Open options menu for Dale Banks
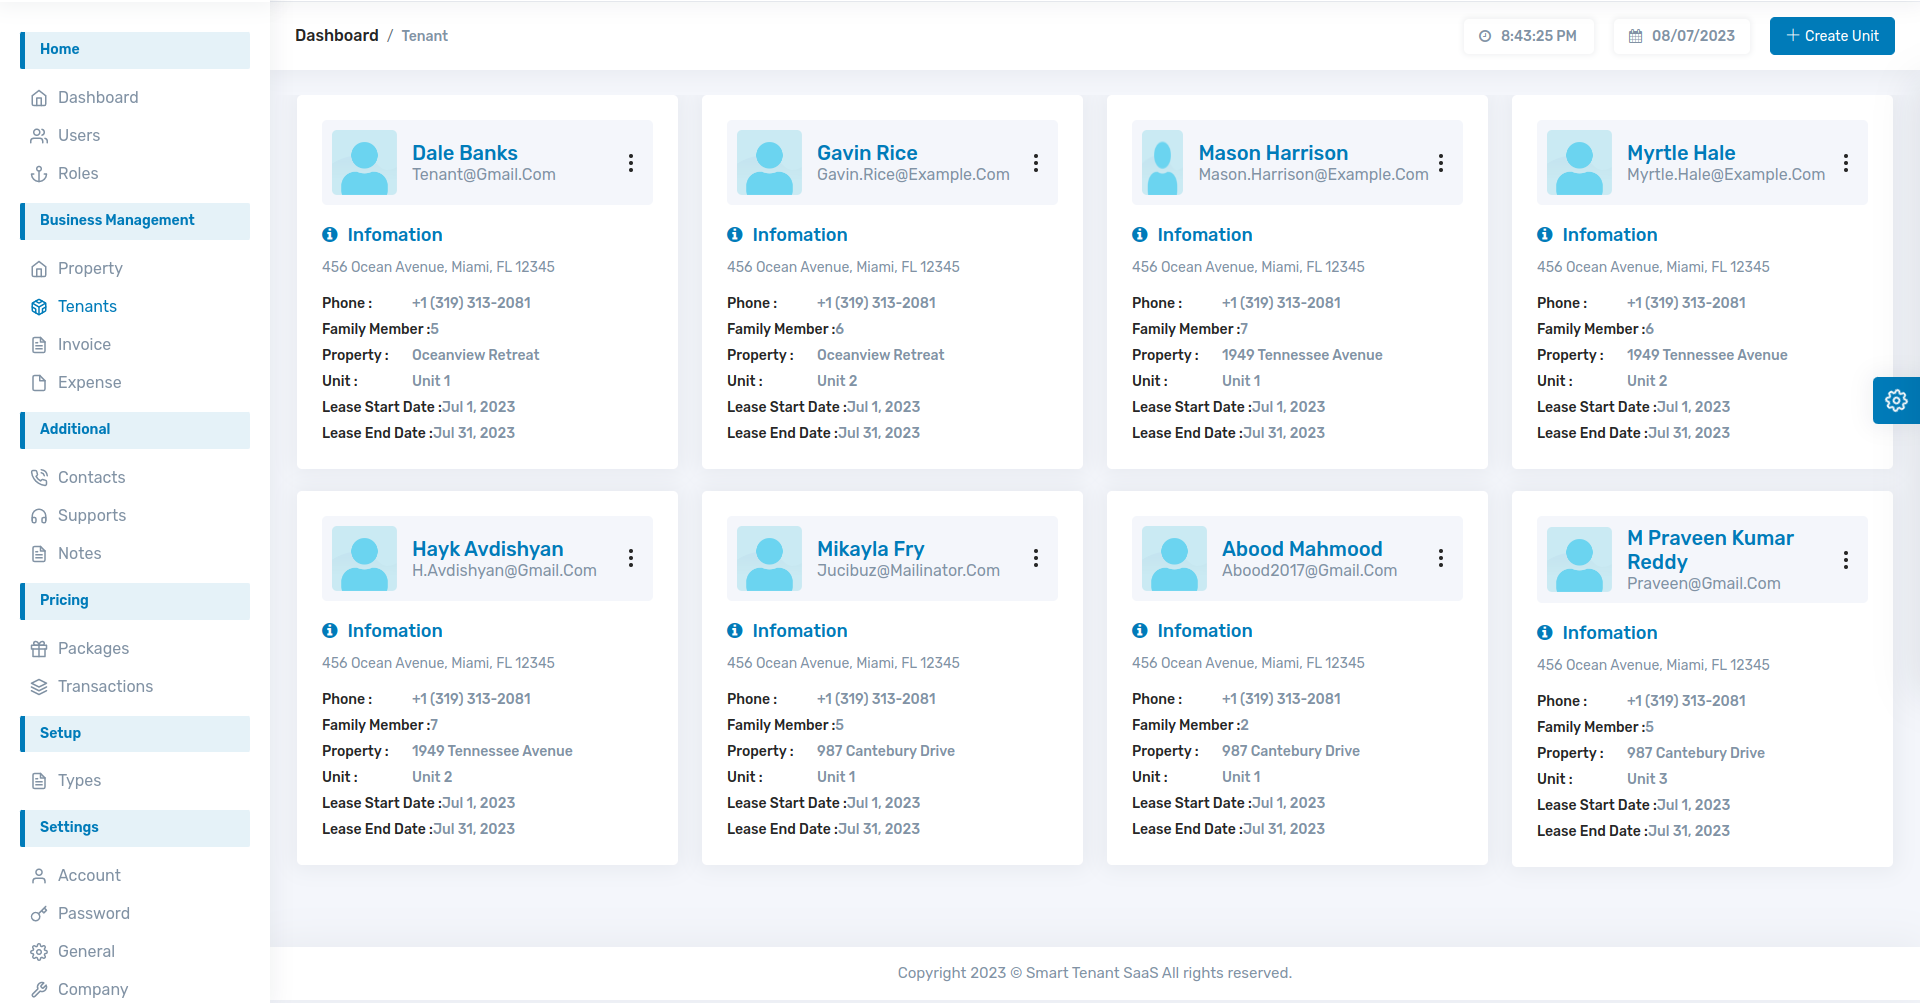Screen dimensions: 1920x1003 point(631,163)
